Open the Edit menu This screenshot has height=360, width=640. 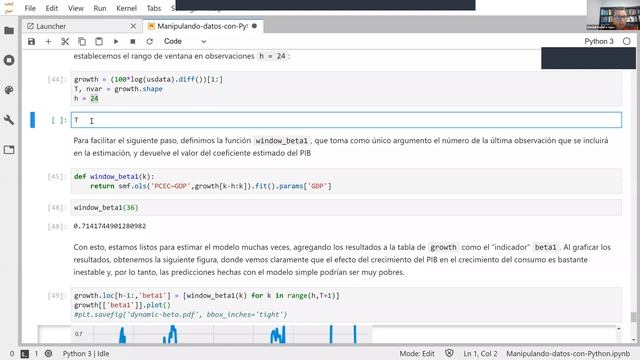pyautogui.click(x=51, y=8)
